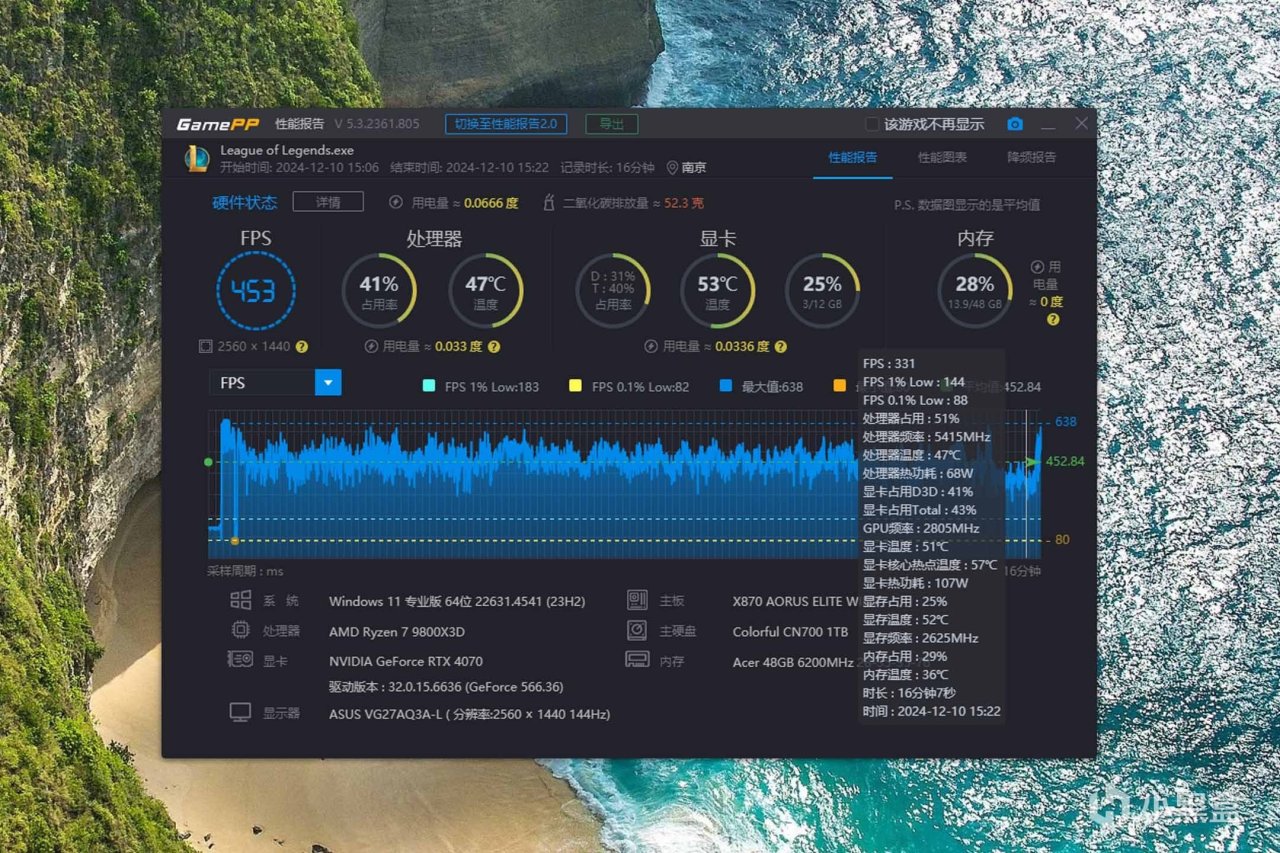Screen dimensions: 1280x853
Task: Click the yellow FPS 0.1% Low legend swatch
Action: 575,386
